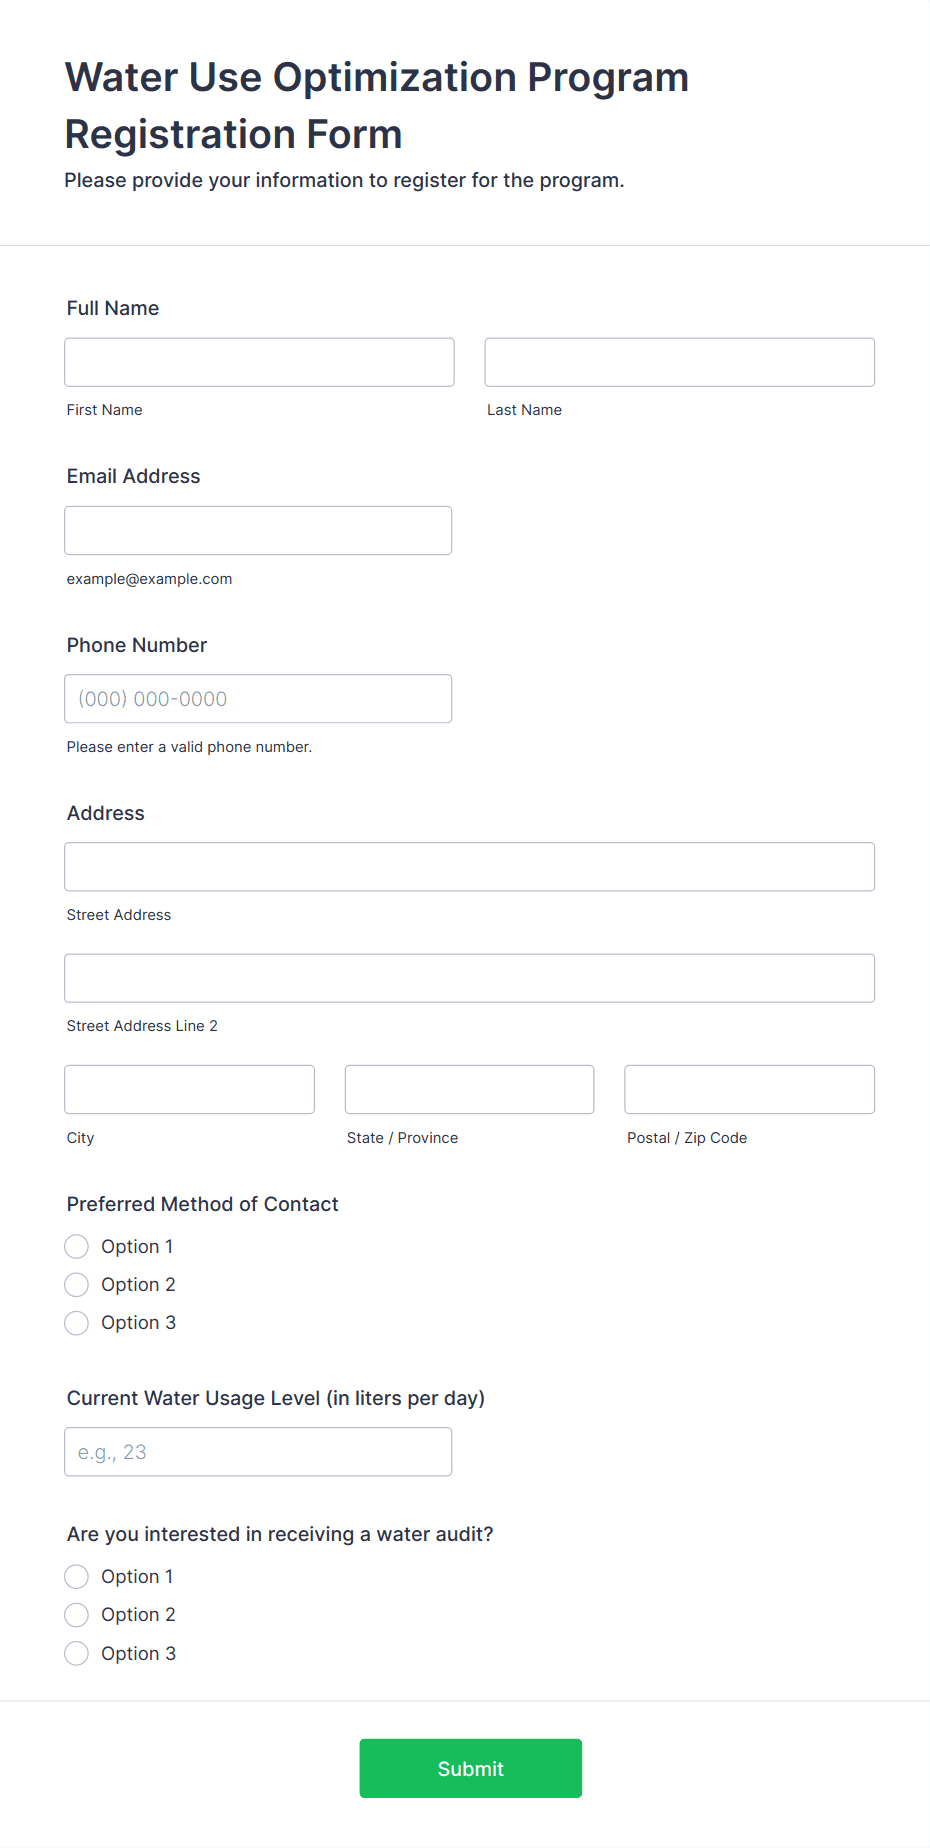
Task: Click the Phone Number input field
Action: pos(258,699)
